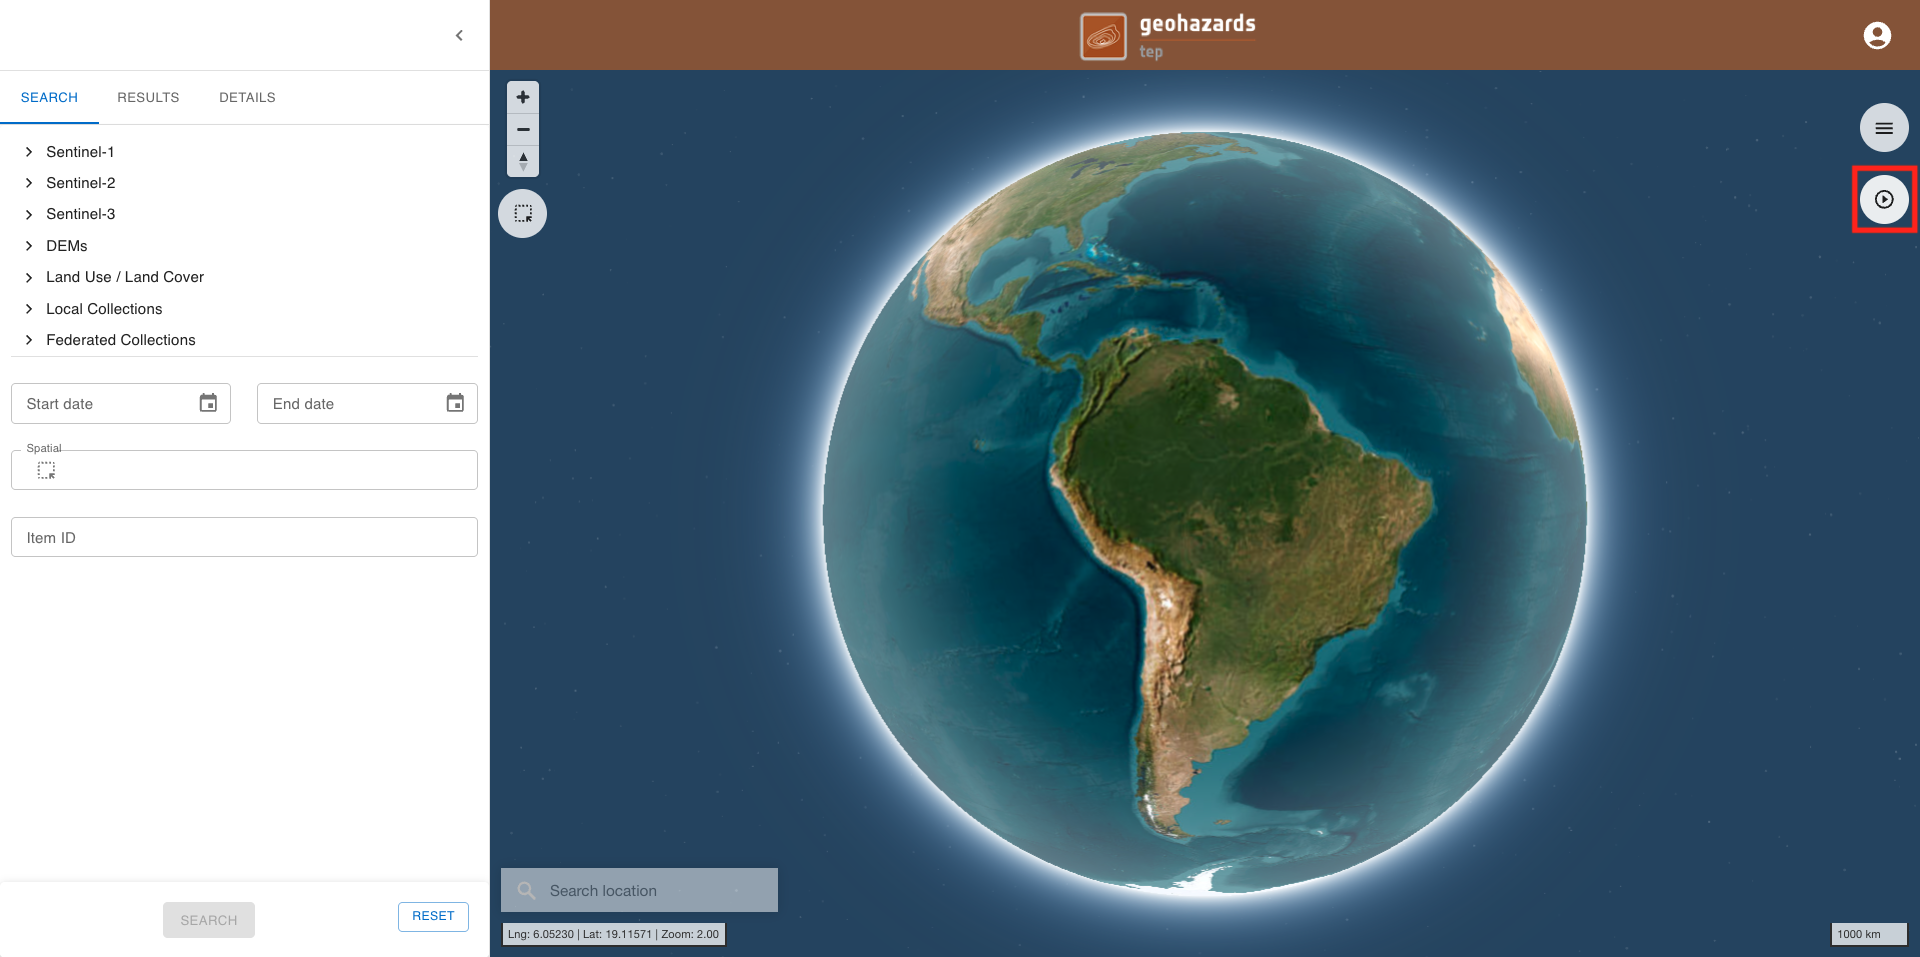Switch to the DETAILS tab
Viewport: 1920px width, 957px height.
pyautogui.click(x=247, y=97)
